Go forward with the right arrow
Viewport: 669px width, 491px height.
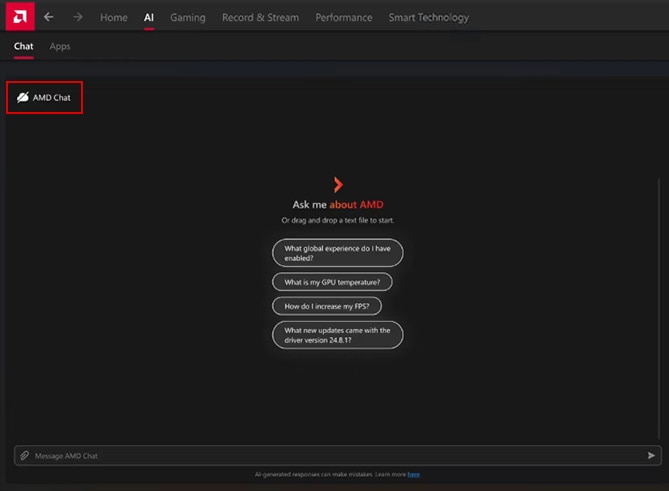point(78,17)
